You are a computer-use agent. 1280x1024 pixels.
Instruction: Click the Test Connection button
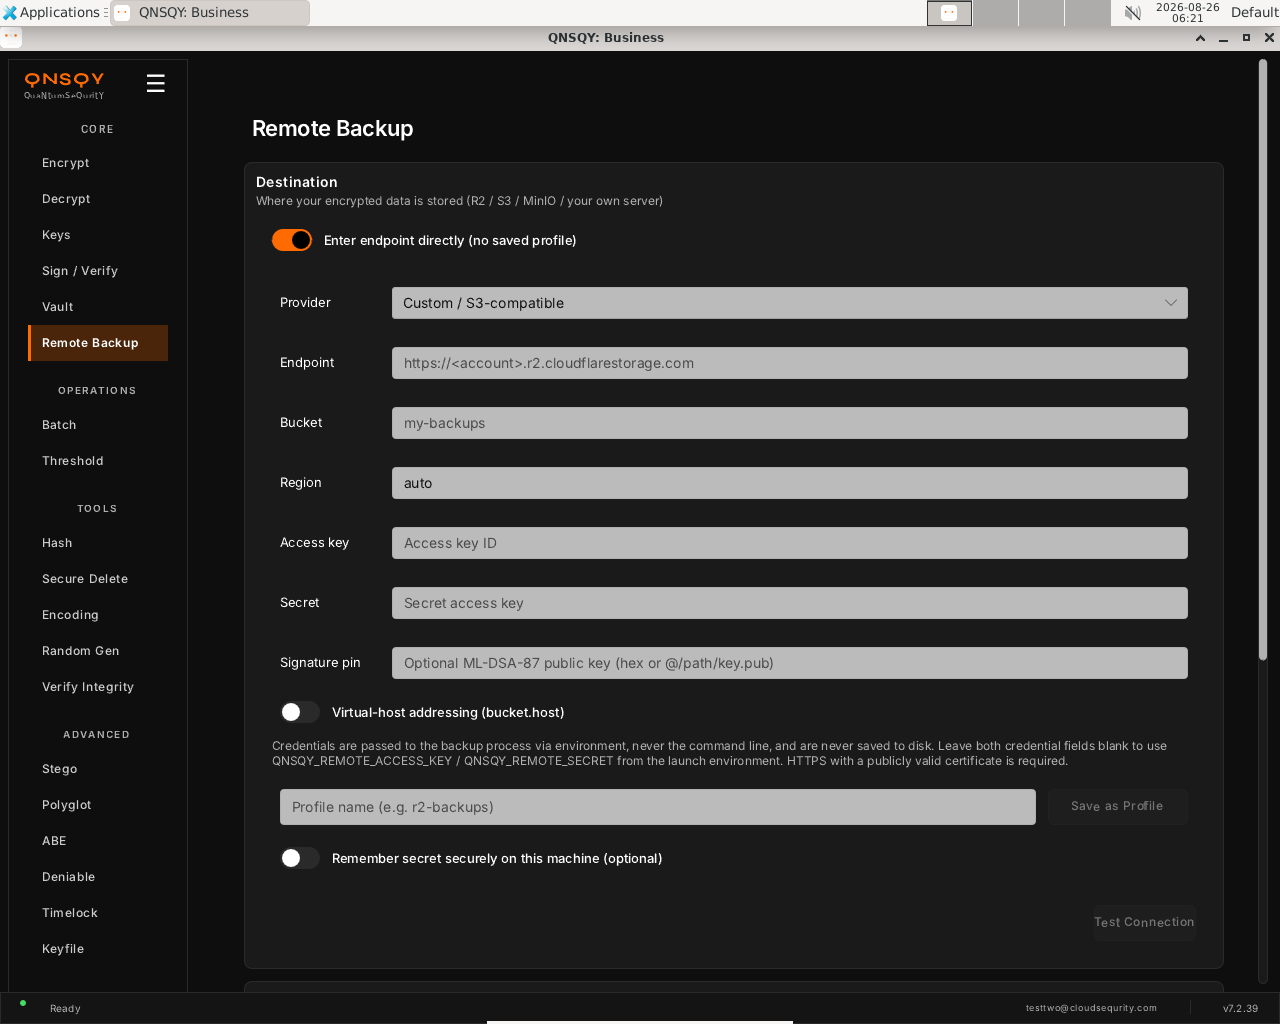coord(1144,922)
